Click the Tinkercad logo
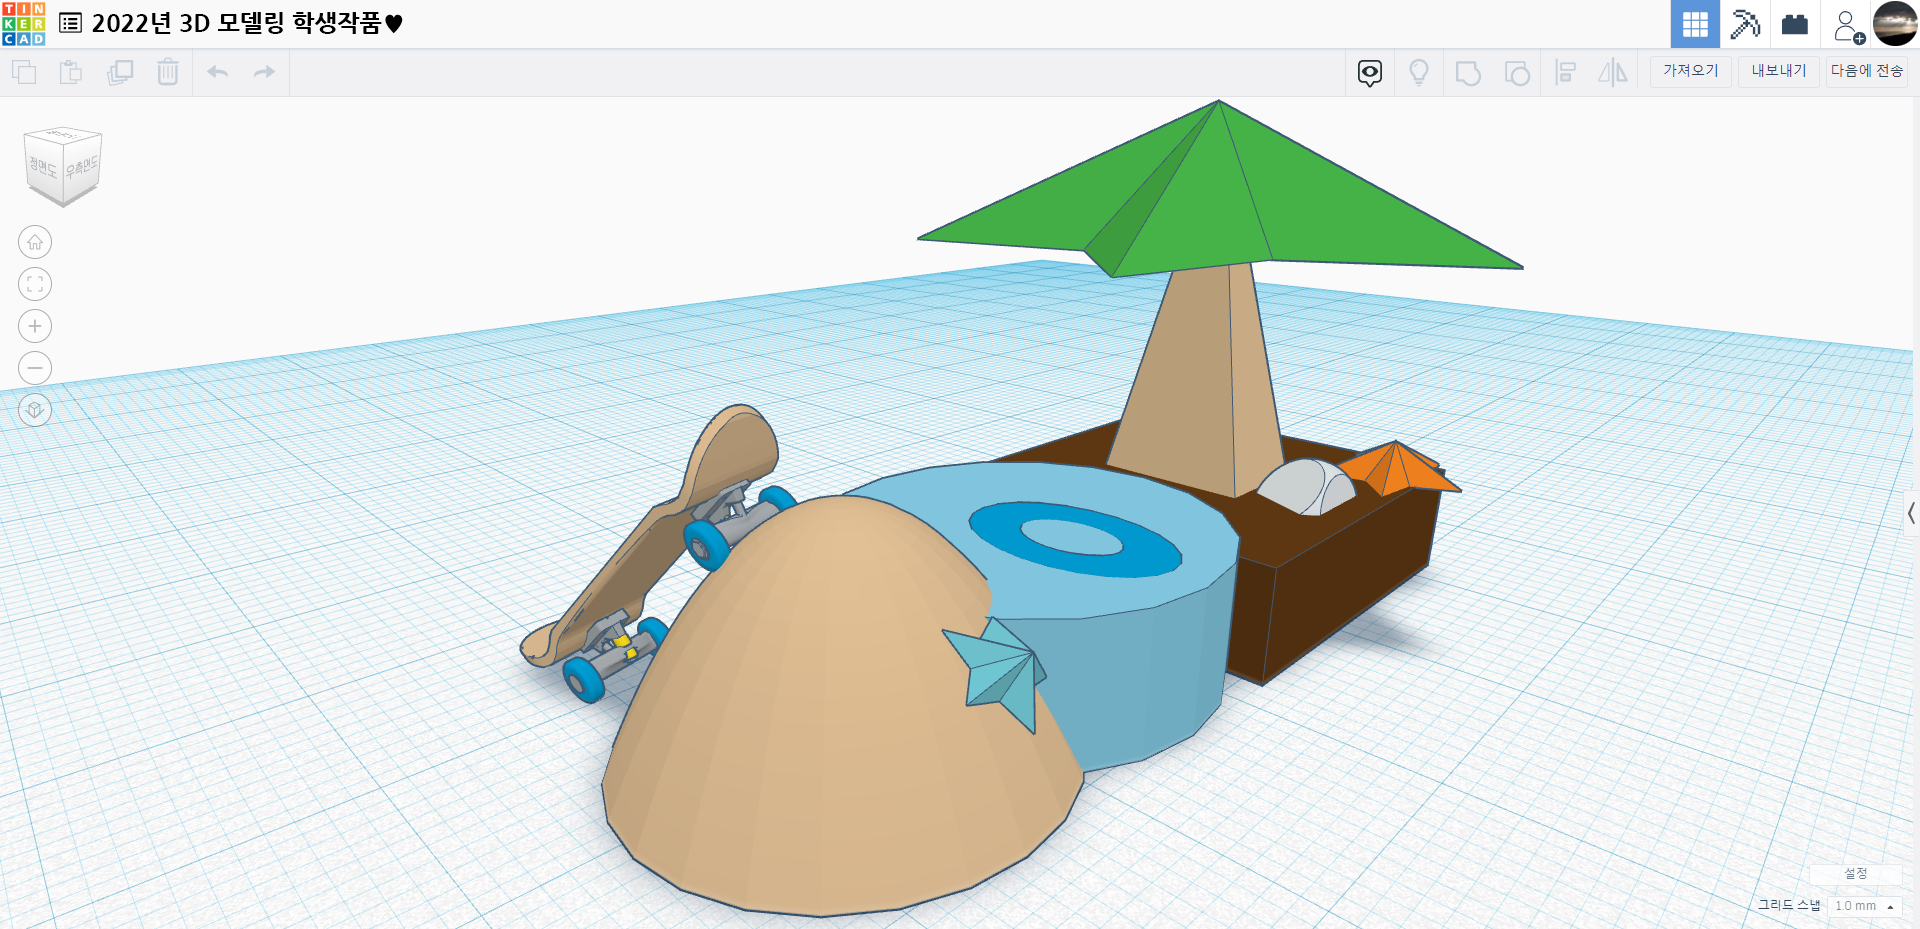 pos(24,24)
